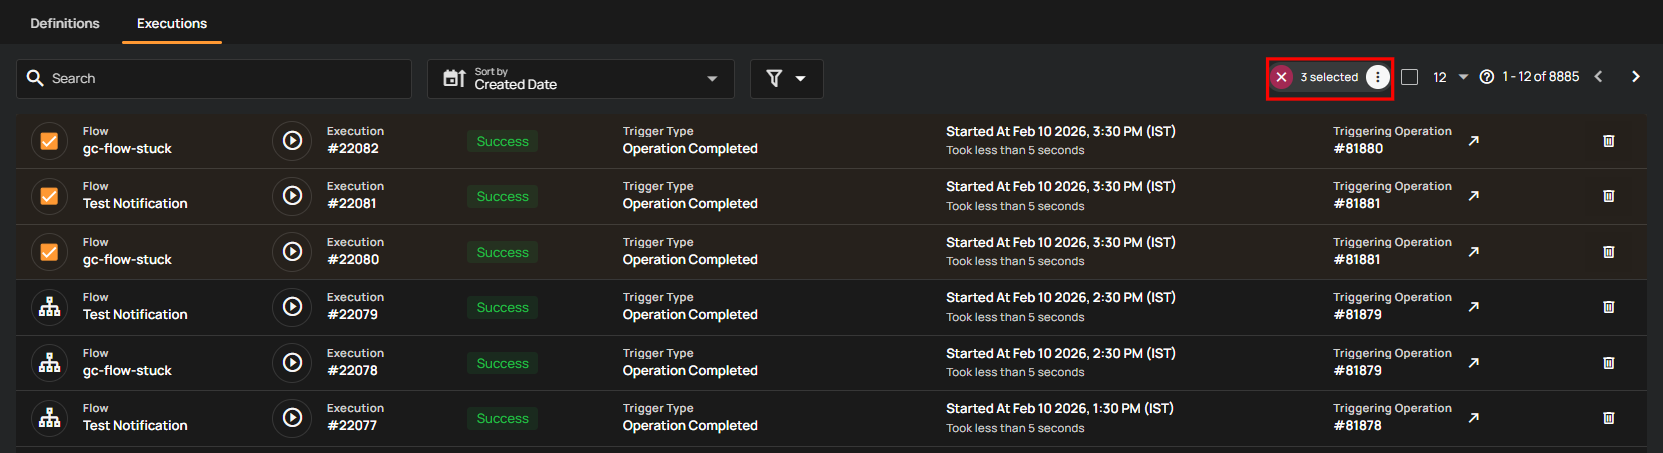Open the Sort by Created Date dropdown
This screenshot has width=1663, height=453.
pos(580,79)
